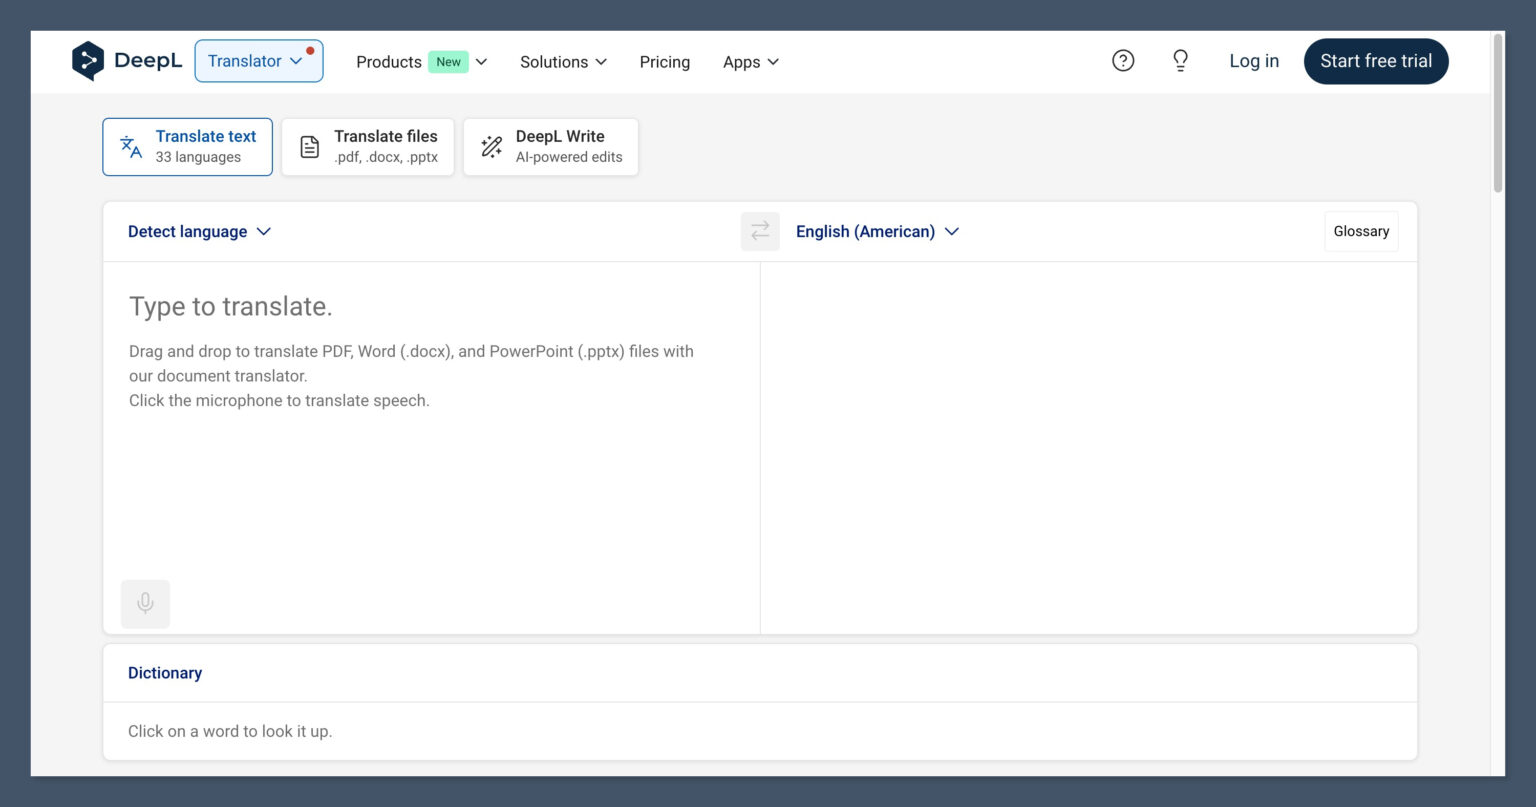1536x807 pixels.
Task: Expand the Apps menu
Action: [x=751, y=62]
